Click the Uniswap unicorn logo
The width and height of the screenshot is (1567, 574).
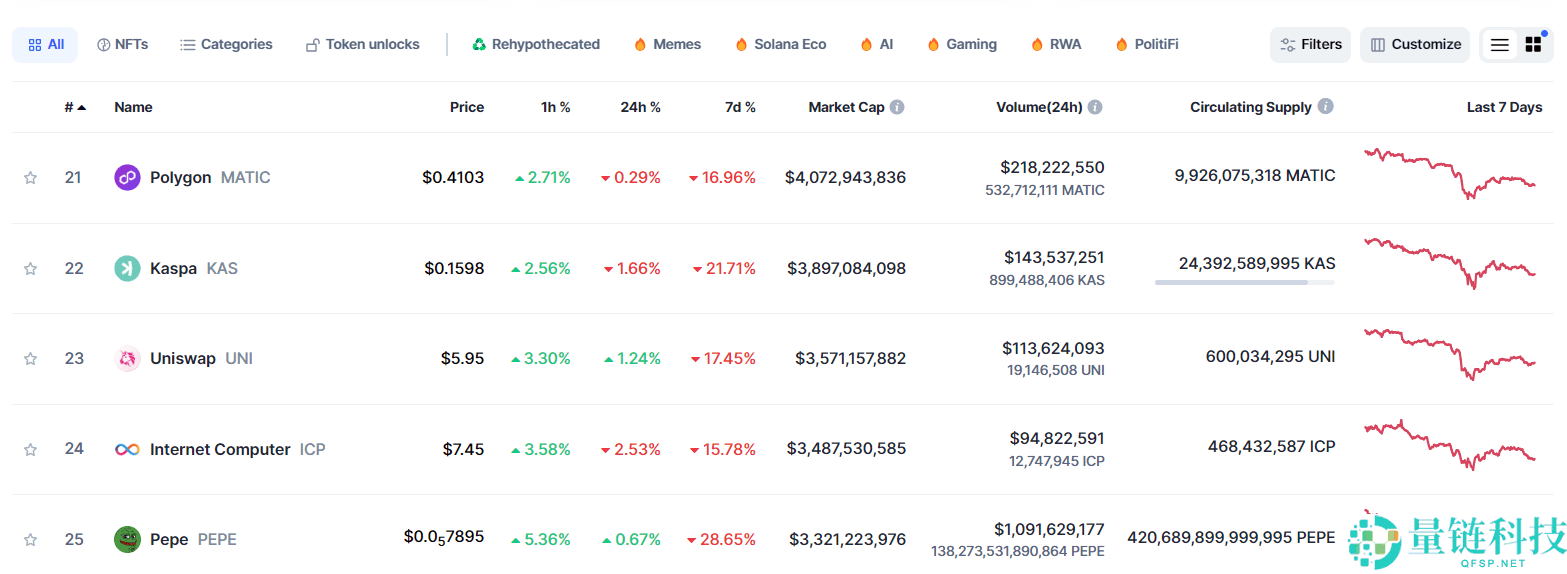(128, 359)
